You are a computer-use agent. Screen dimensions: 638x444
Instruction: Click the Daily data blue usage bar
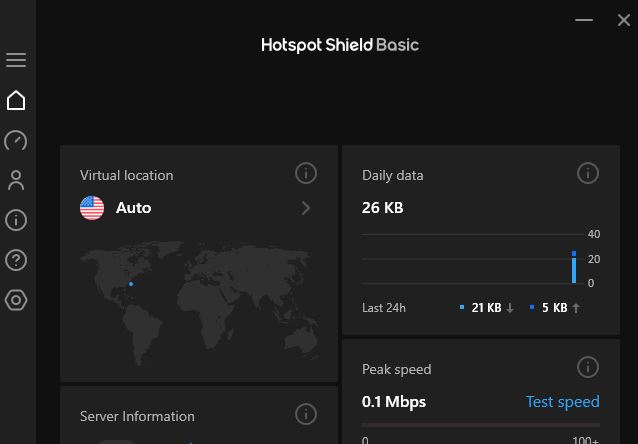(x=574, y=267)
